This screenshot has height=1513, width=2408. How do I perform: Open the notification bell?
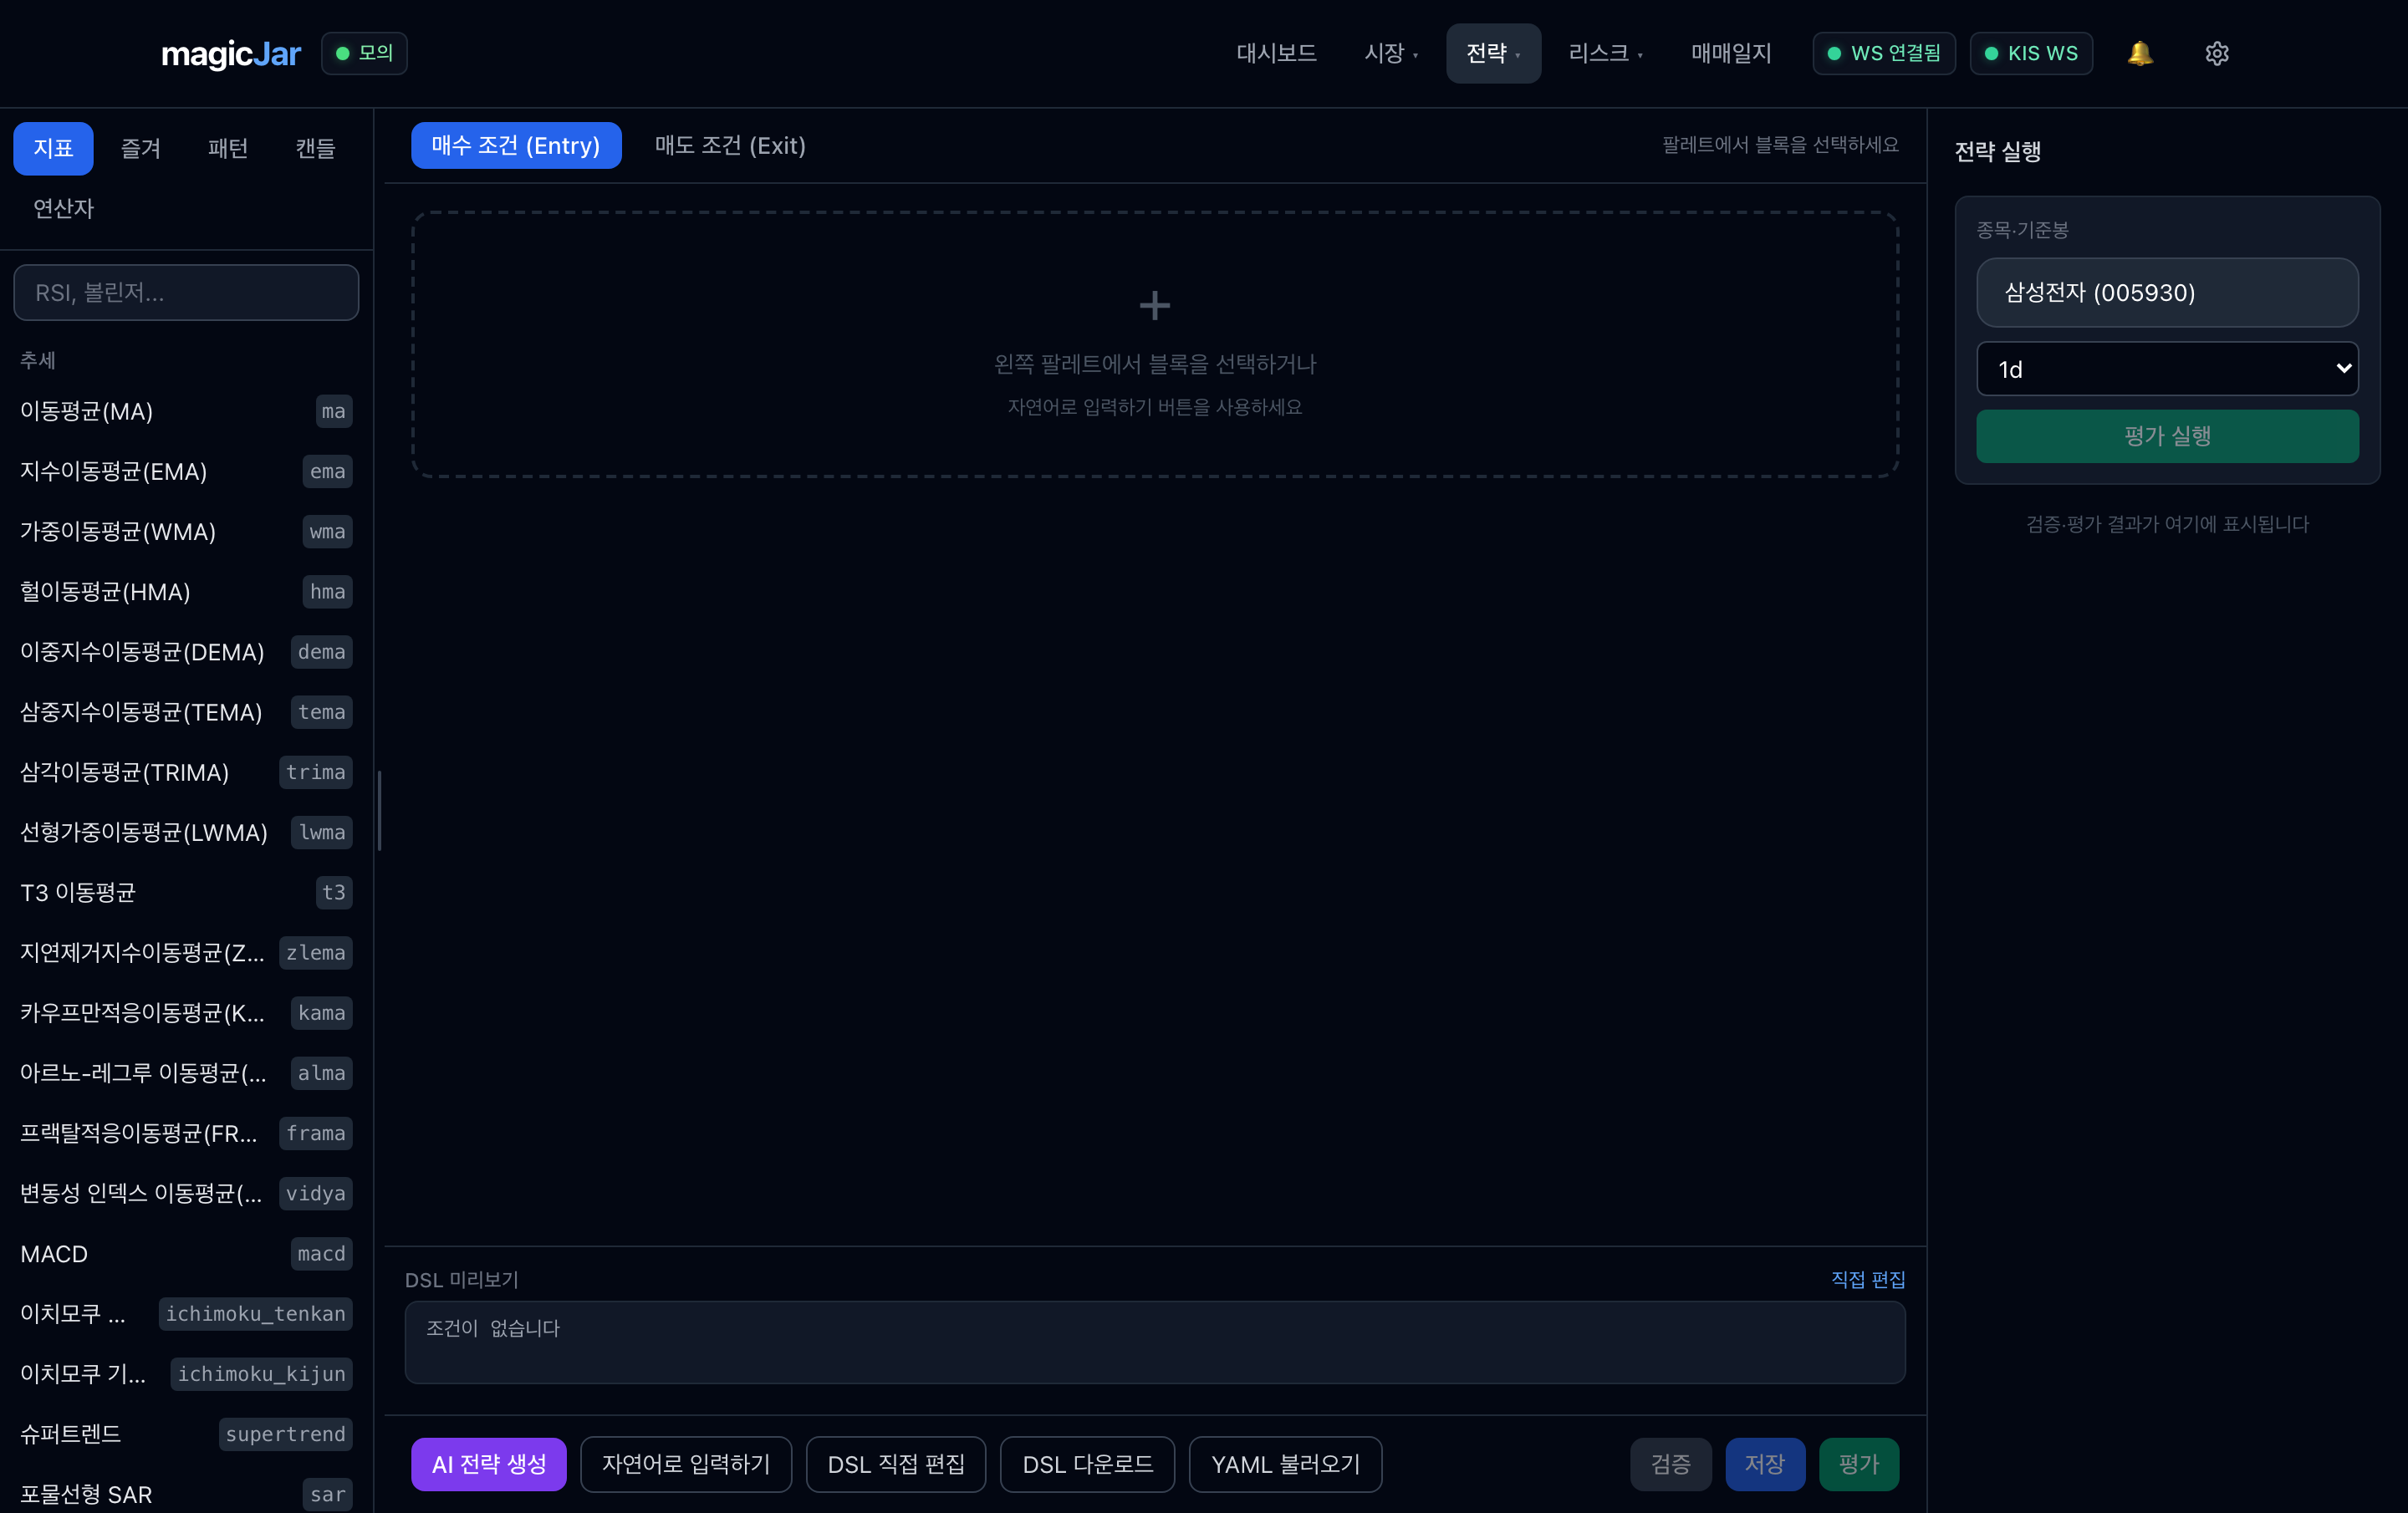(2139, 53)
